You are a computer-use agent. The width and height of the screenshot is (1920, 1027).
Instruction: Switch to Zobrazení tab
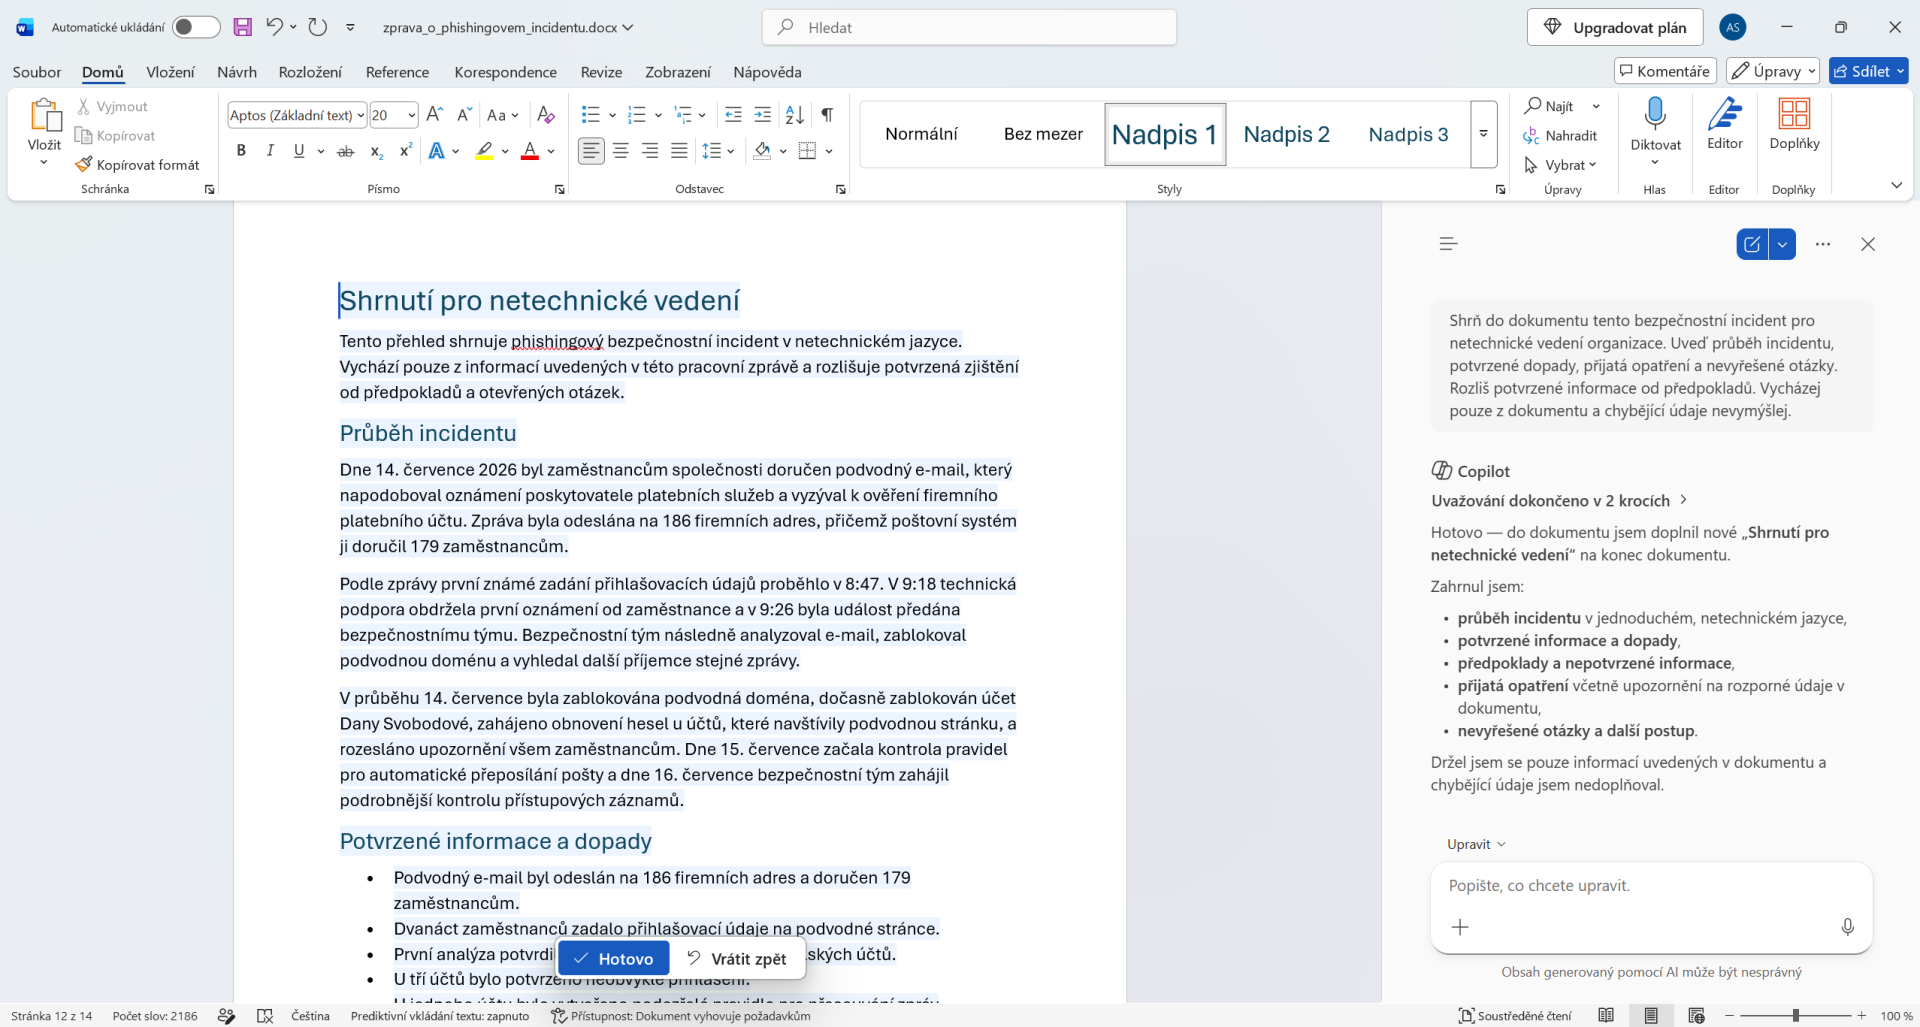(678, 72)
